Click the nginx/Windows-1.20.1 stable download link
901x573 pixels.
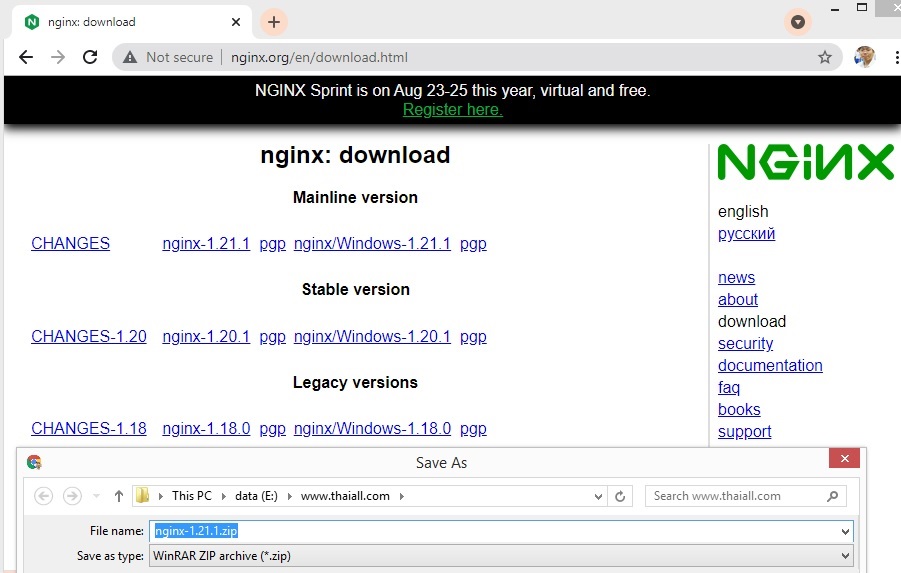(372, 336)
